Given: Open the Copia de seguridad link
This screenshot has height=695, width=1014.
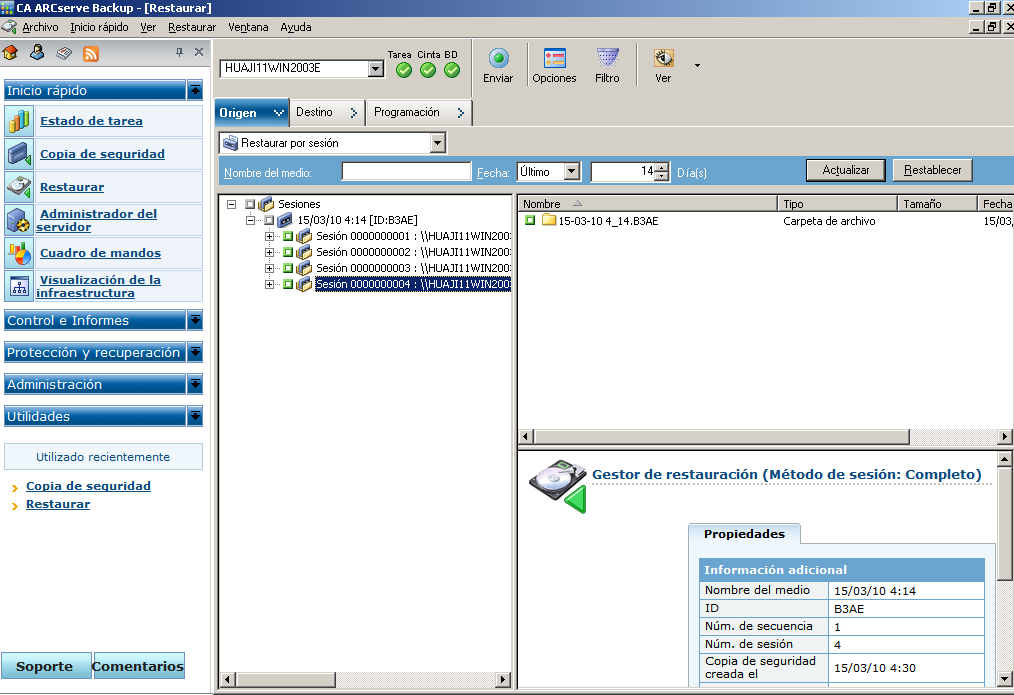Looking at the screenshot, I should [102, 154].
